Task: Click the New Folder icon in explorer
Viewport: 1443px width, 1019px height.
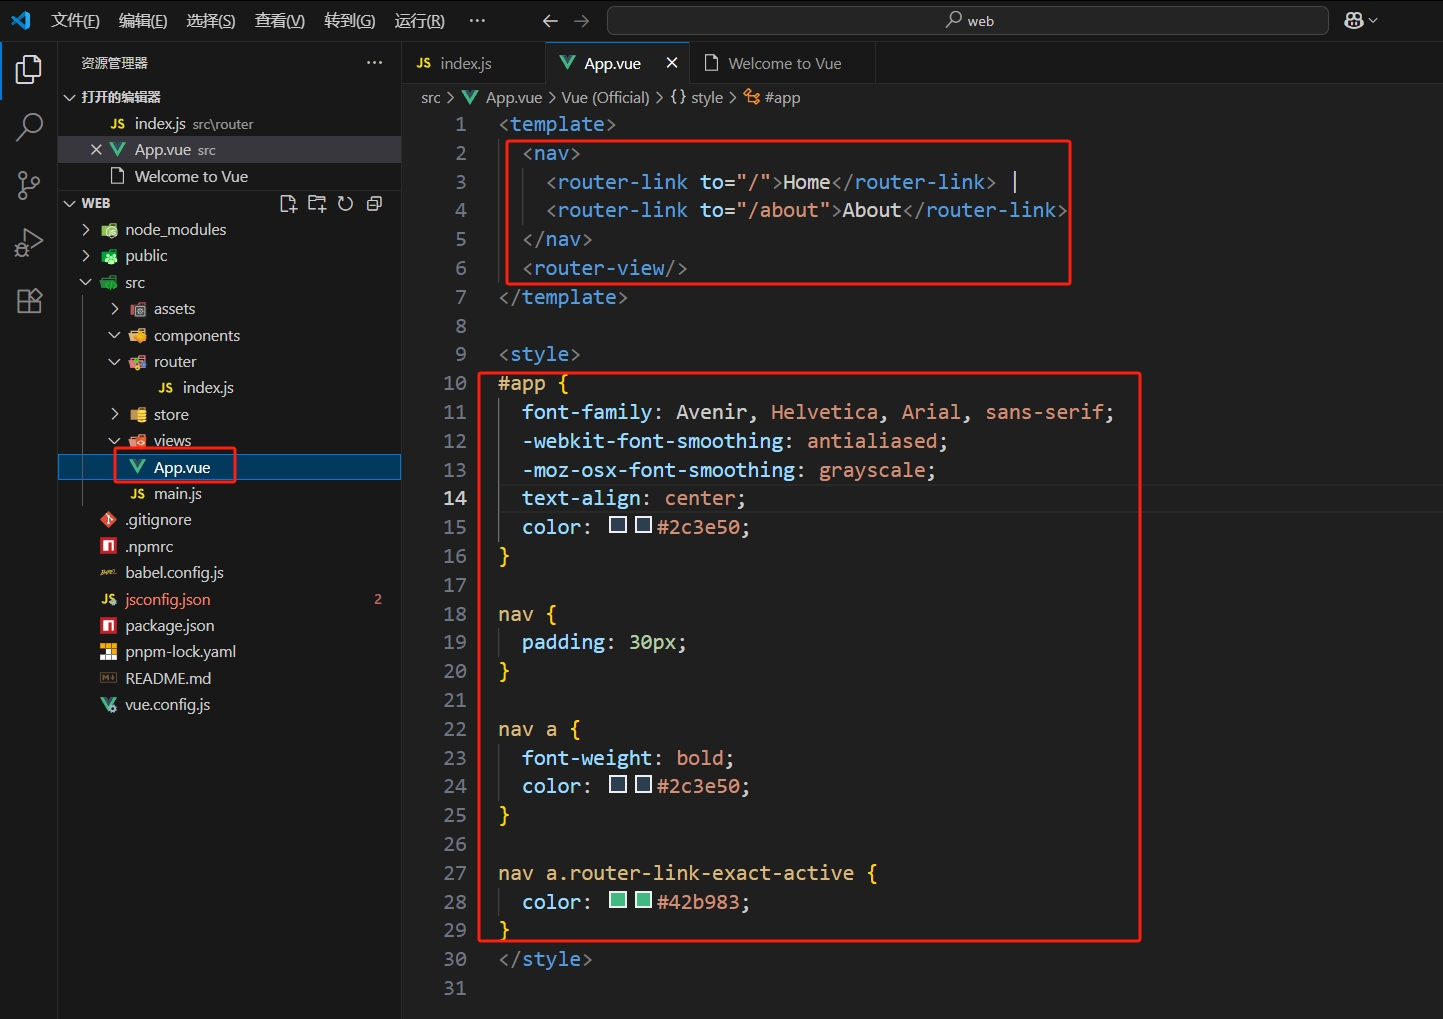Action: [x=317, y=204]
